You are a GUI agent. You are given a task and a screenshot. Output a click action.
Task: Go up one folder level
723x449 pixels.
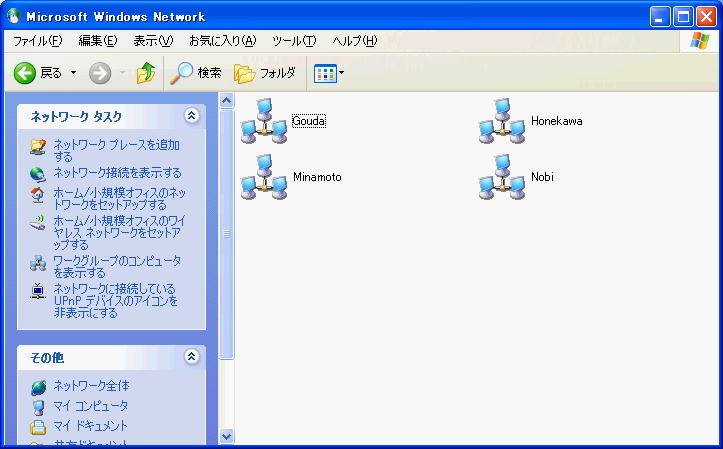(146, 73)
